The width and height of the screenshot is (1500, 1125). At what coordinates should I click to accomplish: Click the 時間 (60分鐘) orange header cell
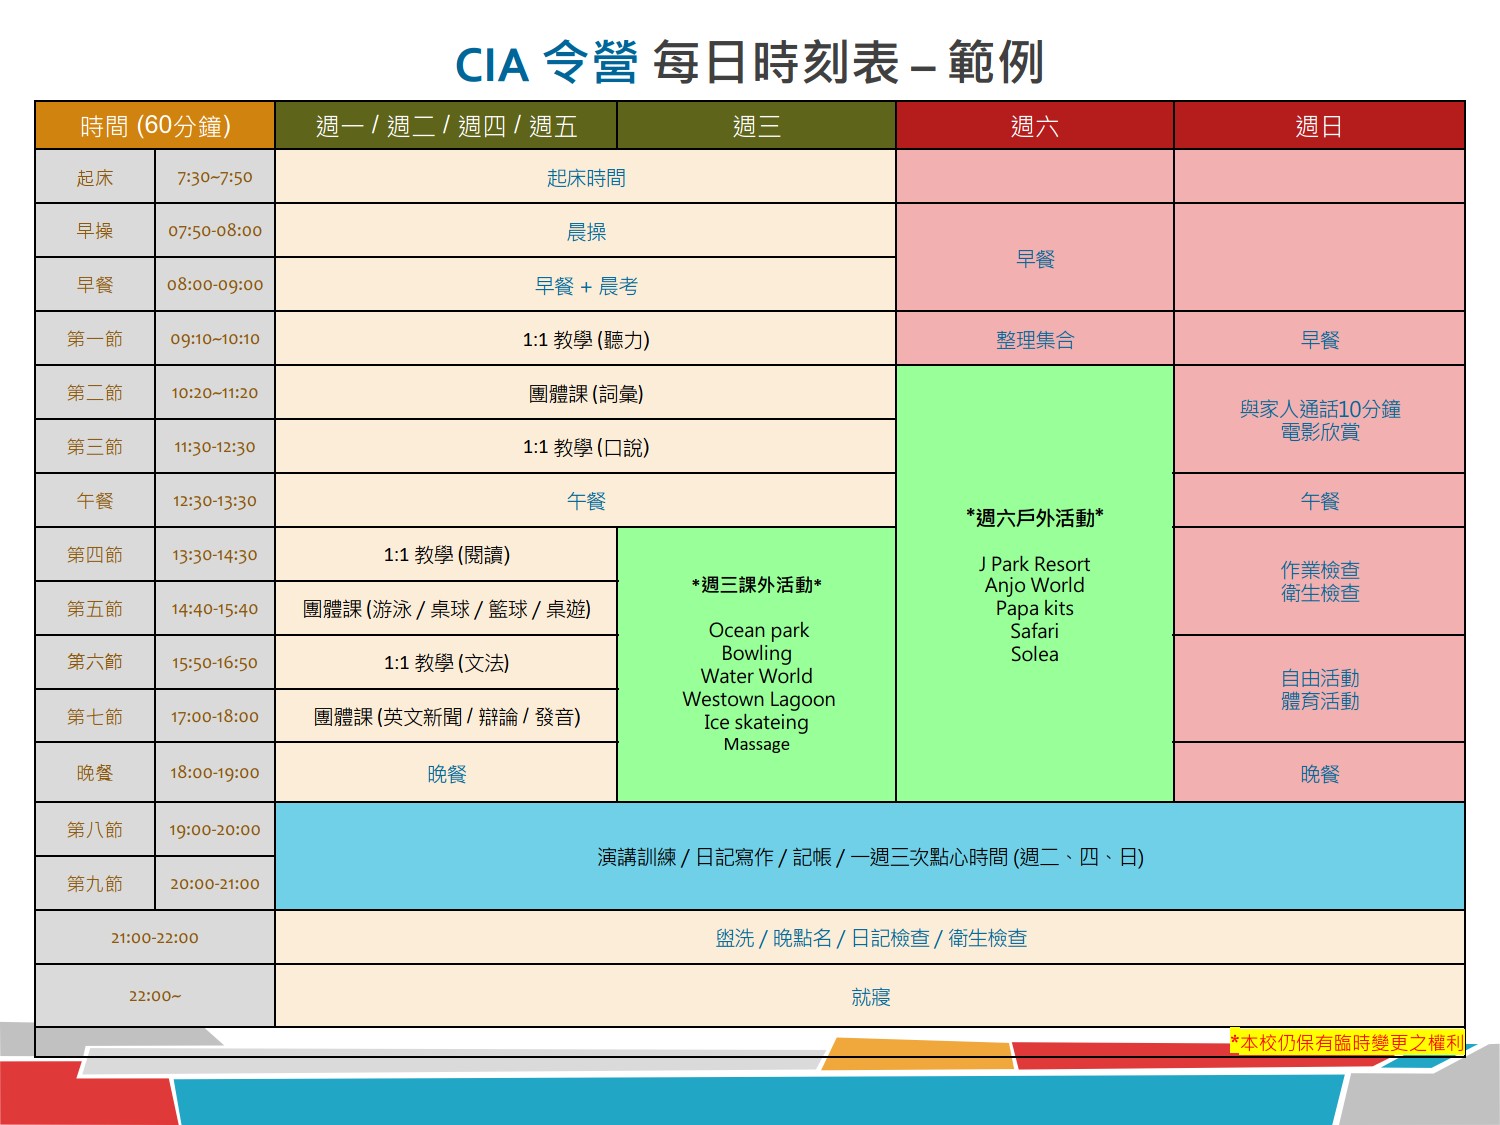[x=155, y=126]
